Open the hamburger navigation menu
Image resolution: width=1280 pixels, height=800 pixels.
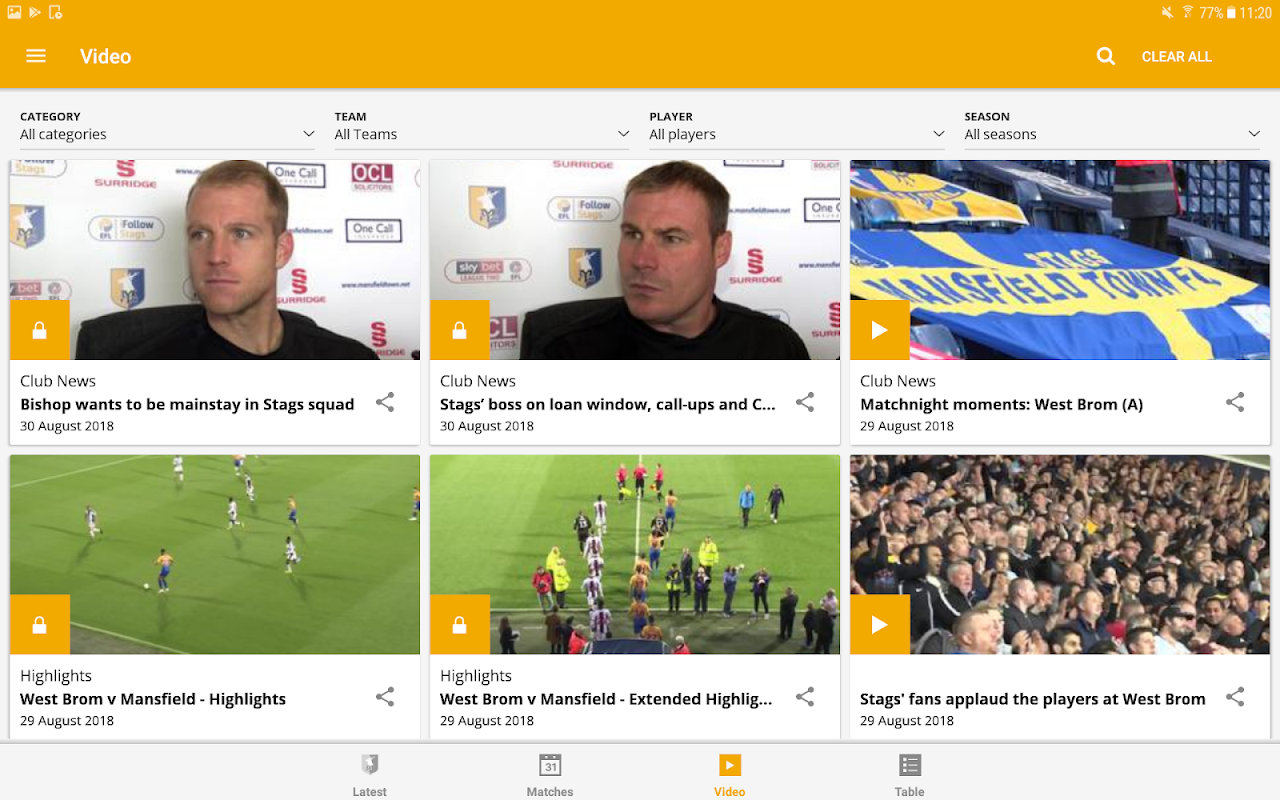click(x=36, y=56)
